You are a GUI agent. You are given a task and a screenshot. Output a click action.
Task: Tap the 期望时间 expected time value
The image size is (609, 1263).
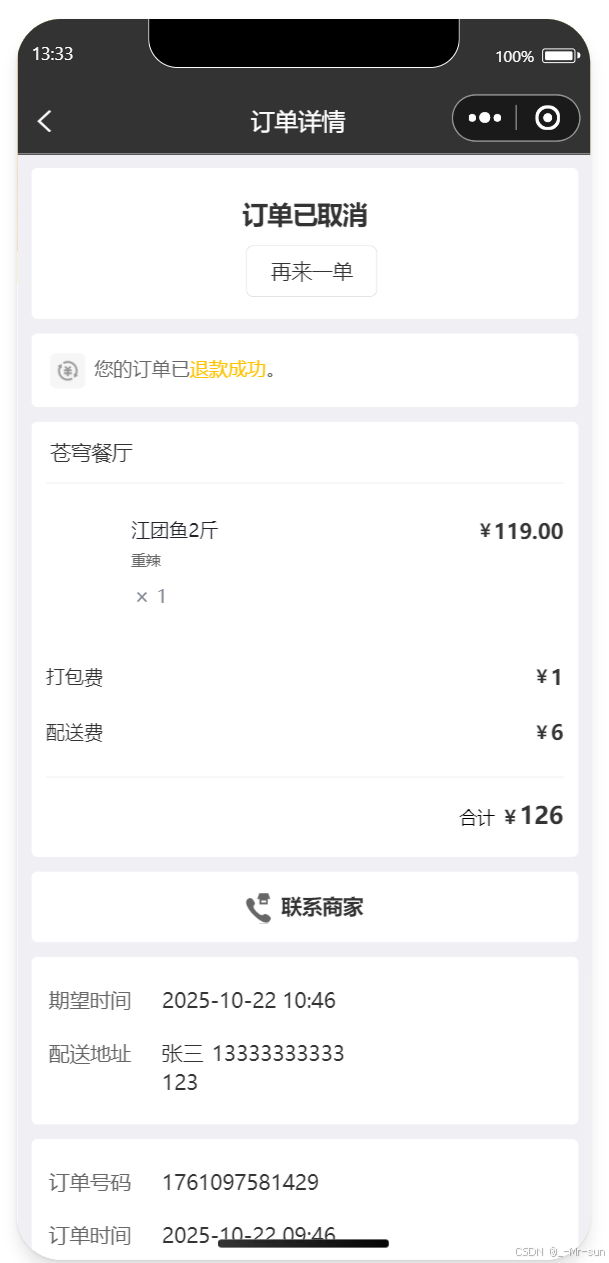pos(250,1000)
